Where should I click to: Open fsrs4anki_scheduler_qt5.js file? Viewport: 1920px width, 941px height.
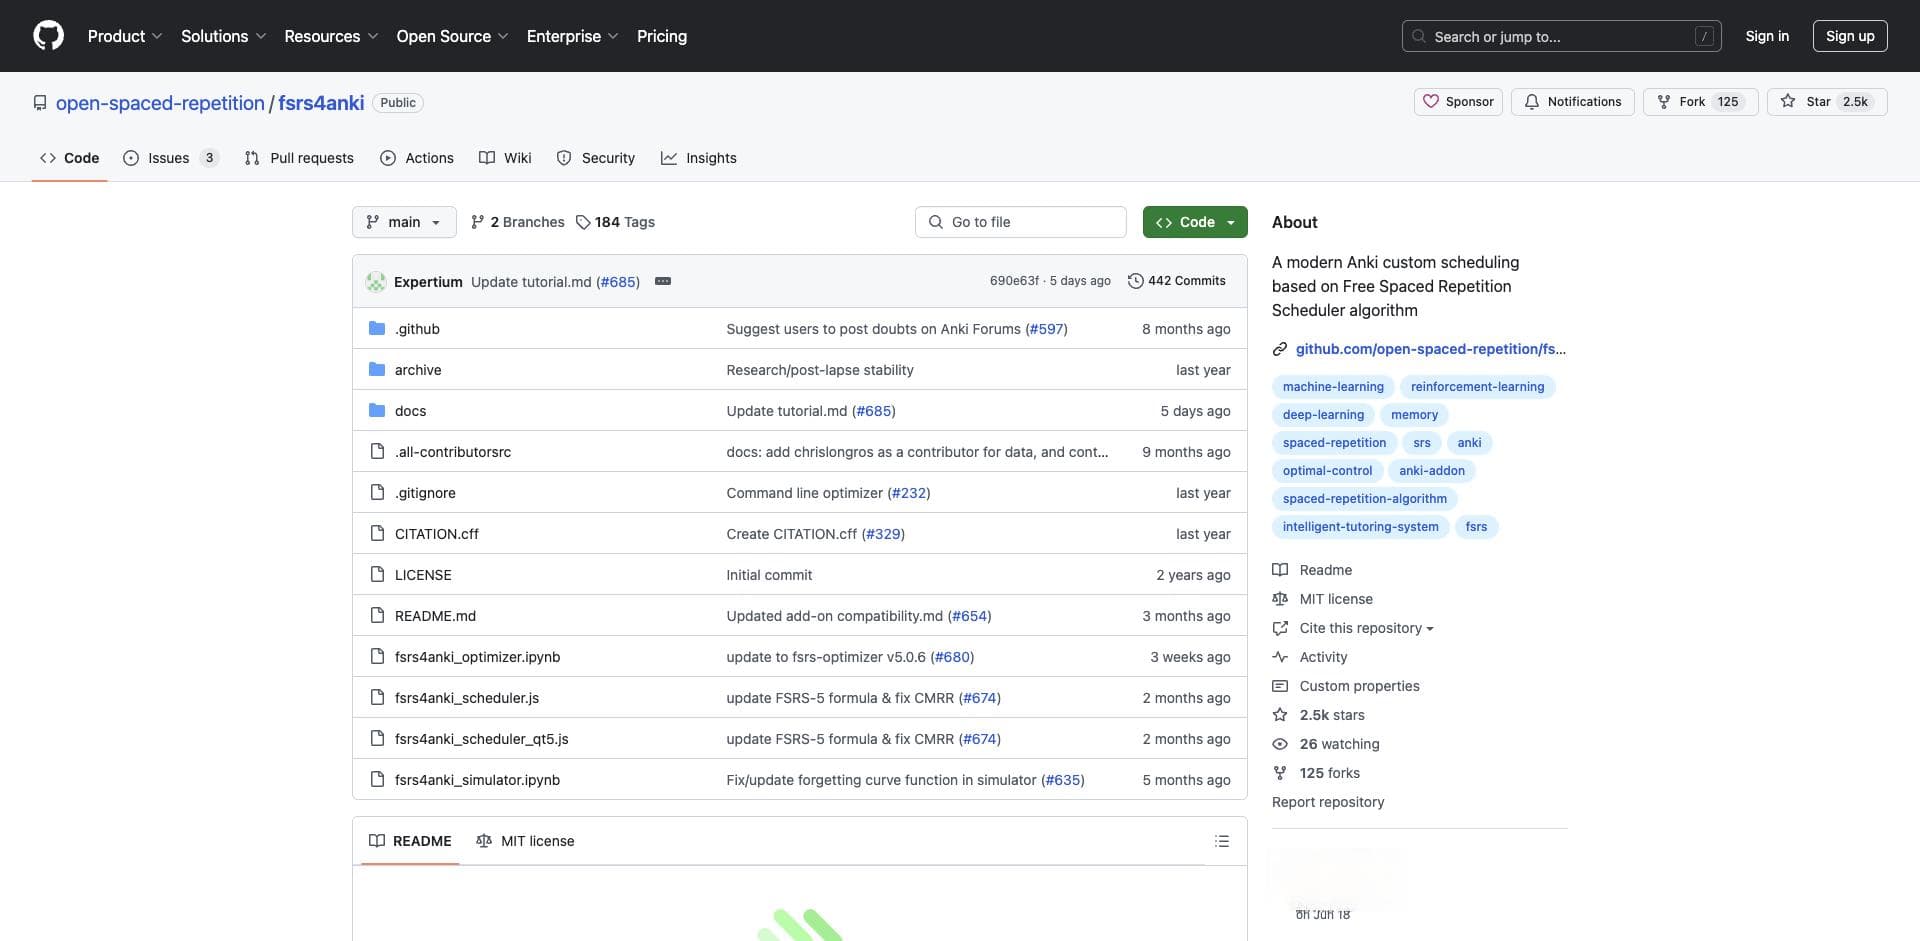tap(481, 739)
